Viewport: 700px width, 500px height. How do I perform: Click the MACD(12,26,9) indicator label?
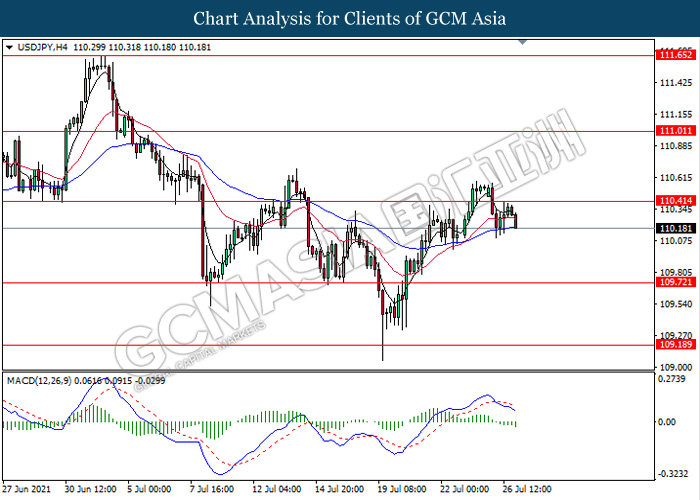click(x=39, y=381)
